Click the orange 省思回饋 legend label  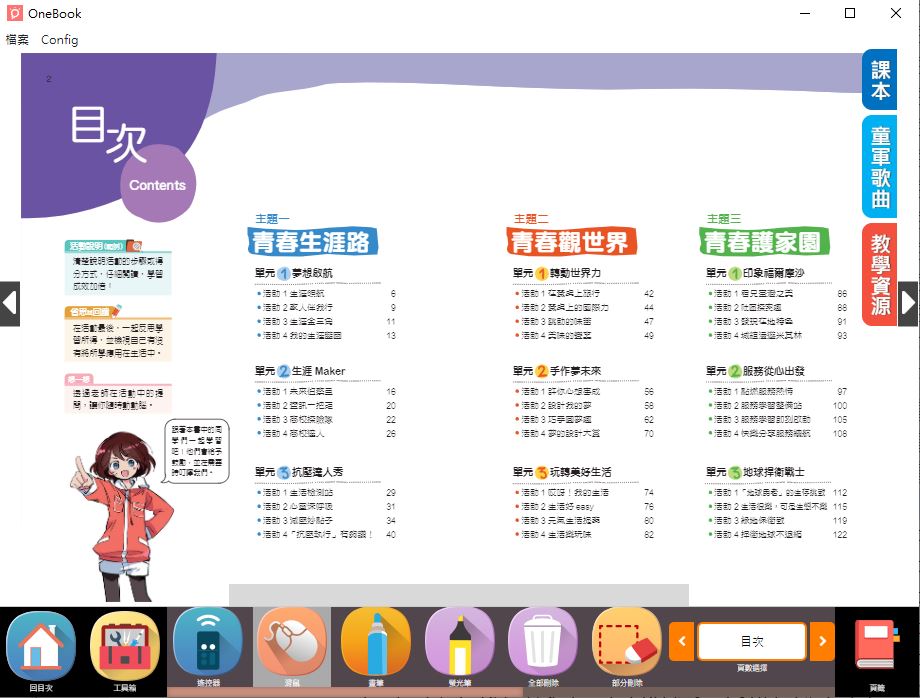click(x=94, y=311)
